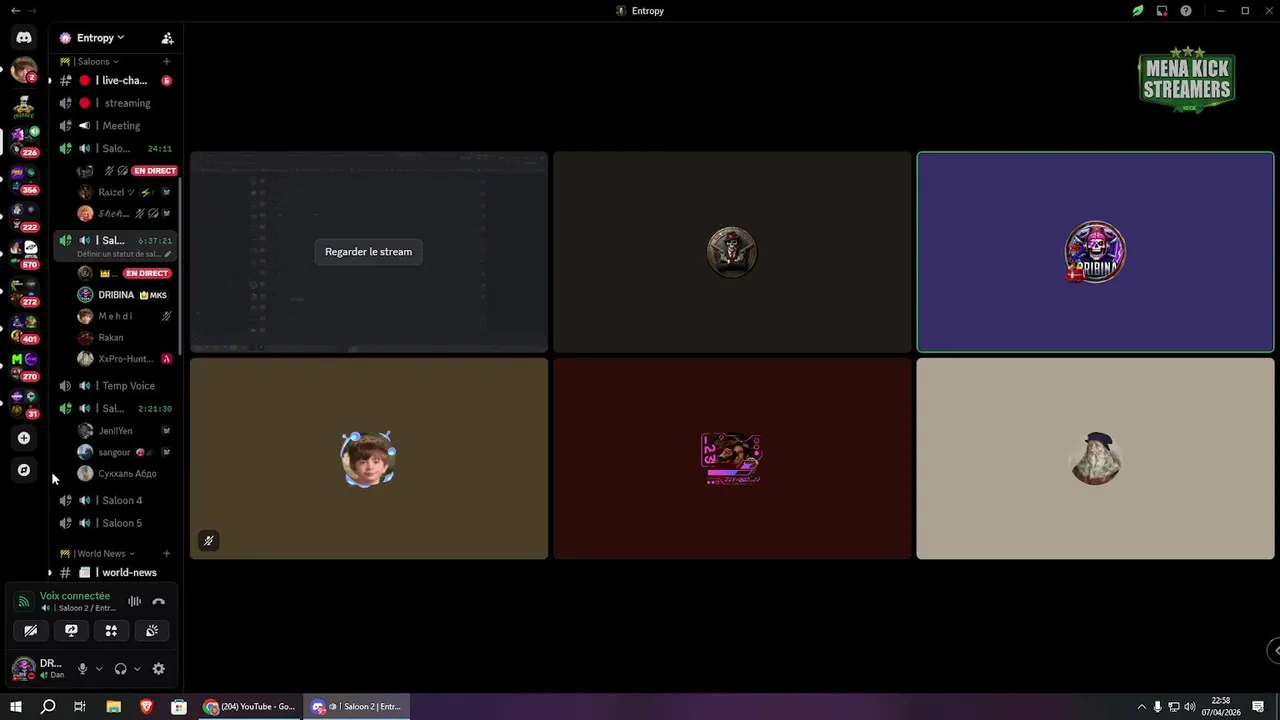
Task: Open the YouTube Google Chrome taskbar window
Action: click(250, 707)
